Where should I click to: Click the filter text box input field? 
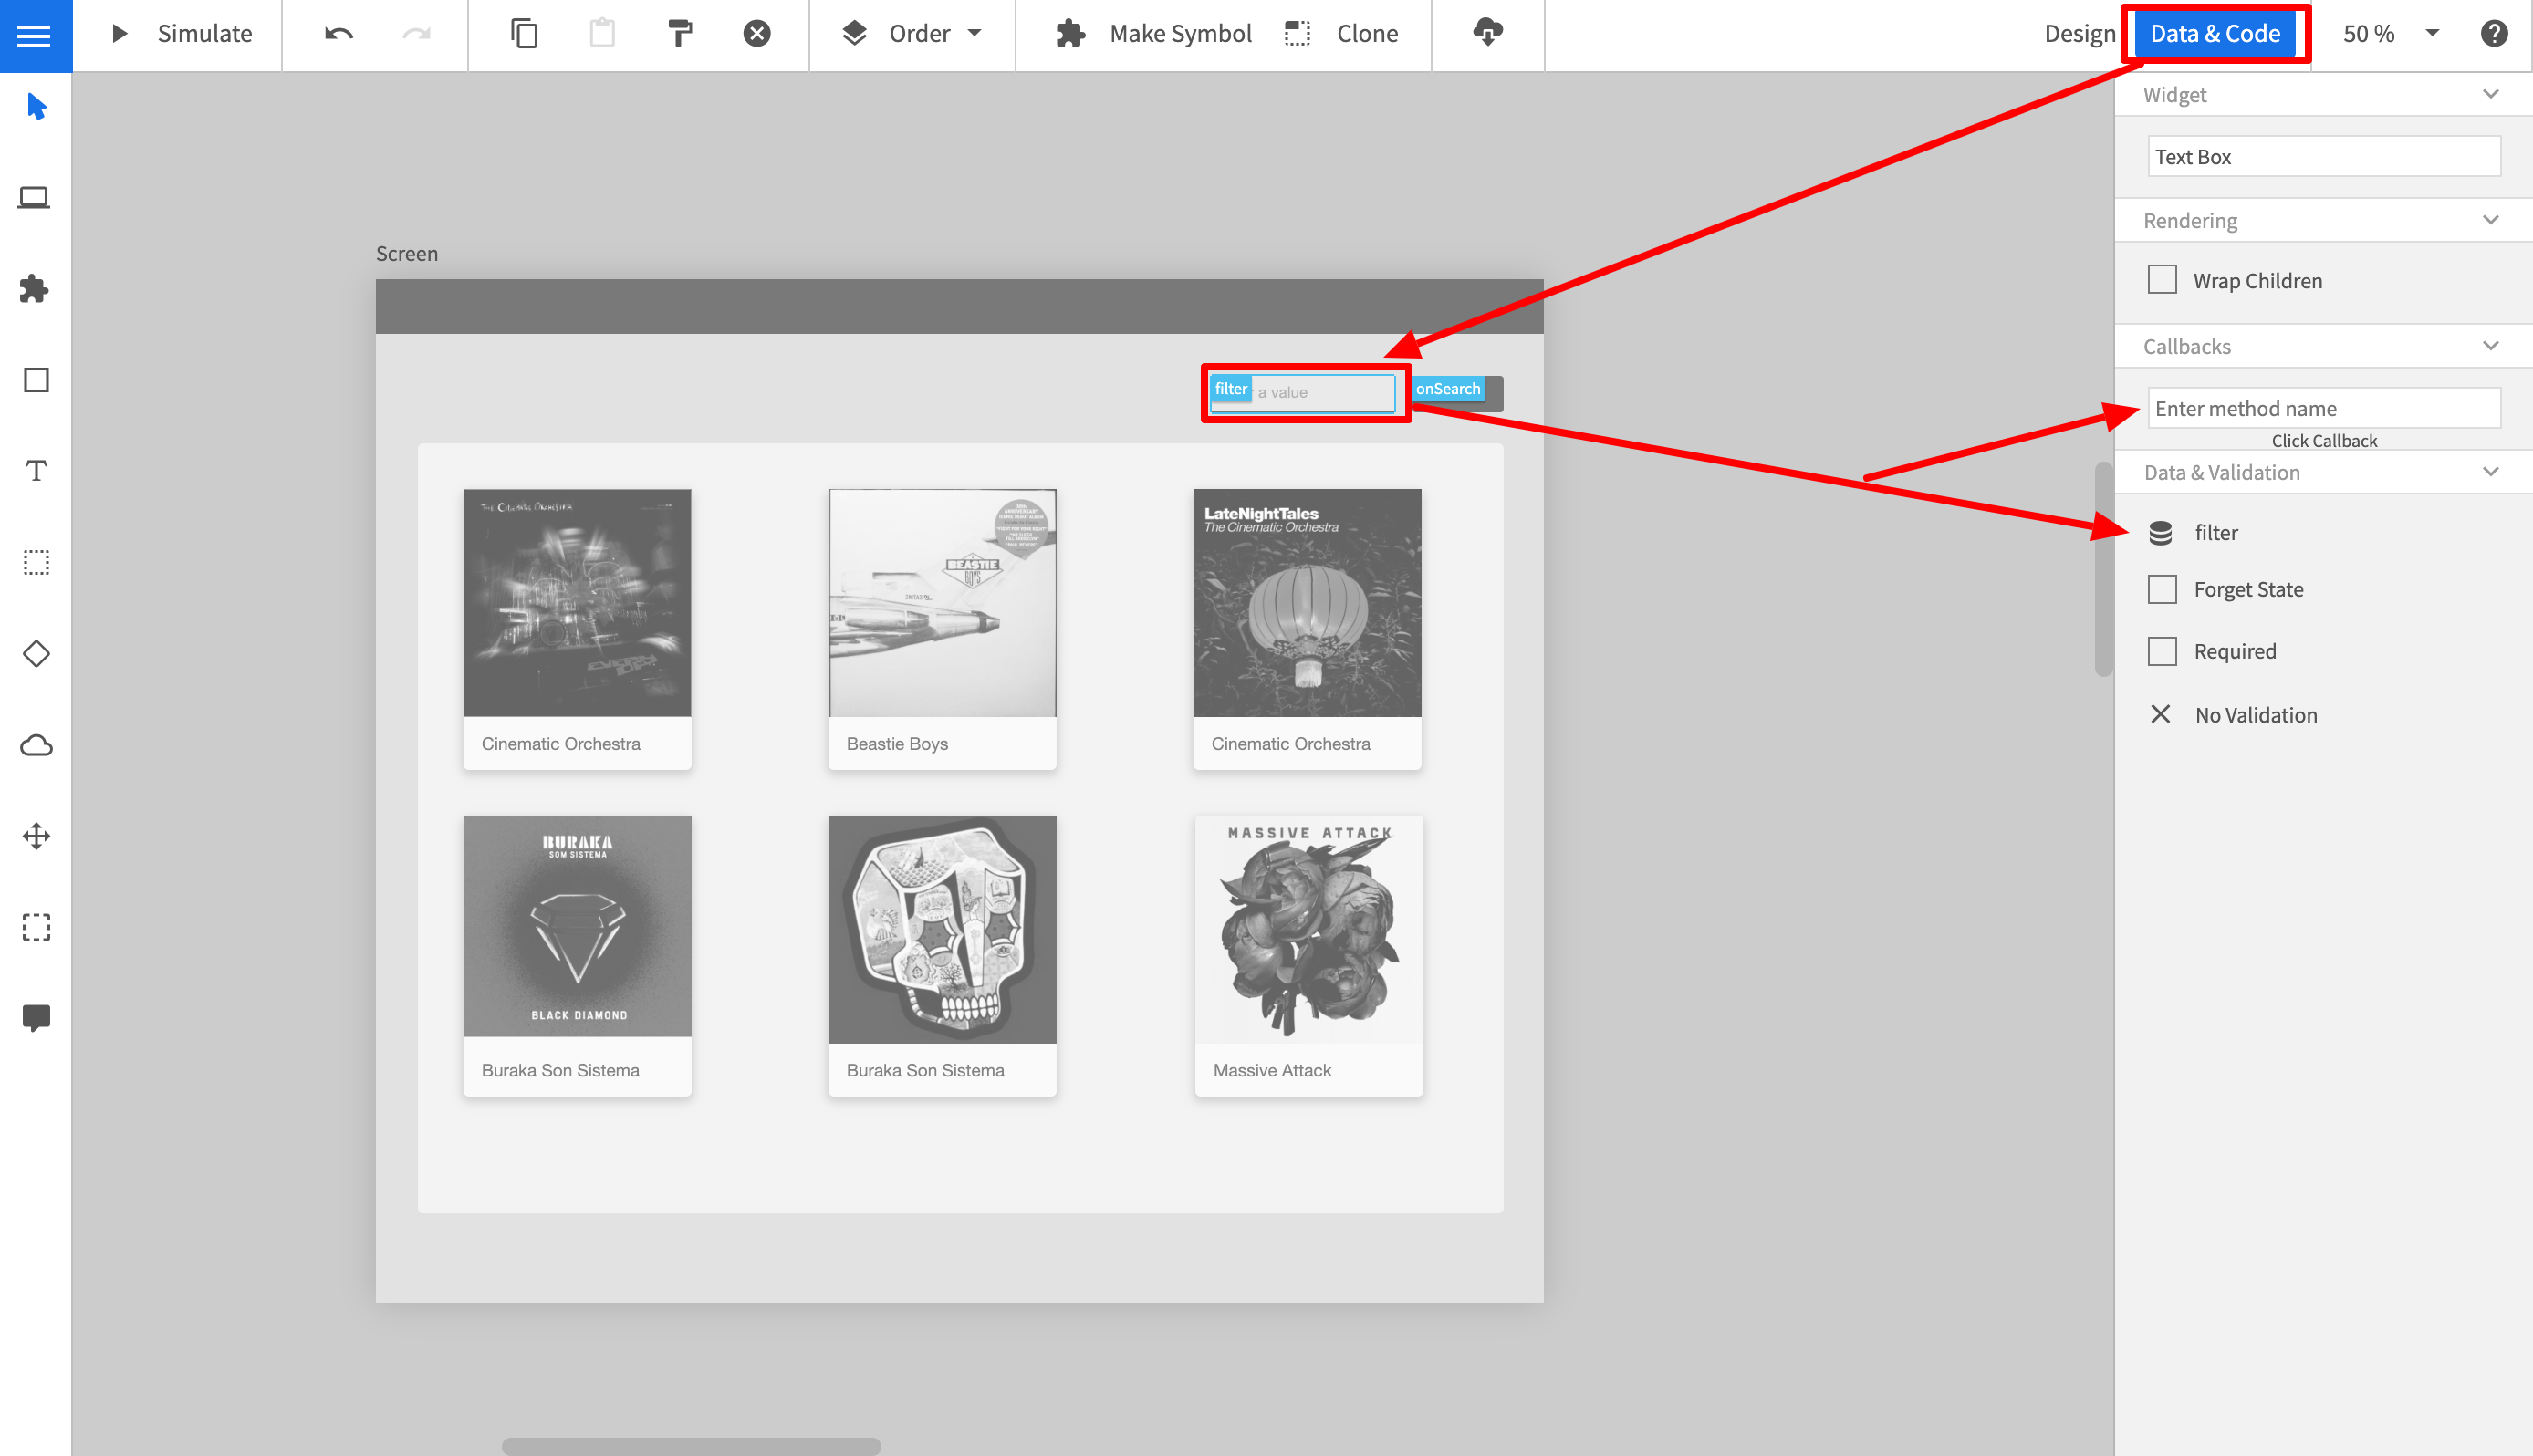click(1313, 390)
